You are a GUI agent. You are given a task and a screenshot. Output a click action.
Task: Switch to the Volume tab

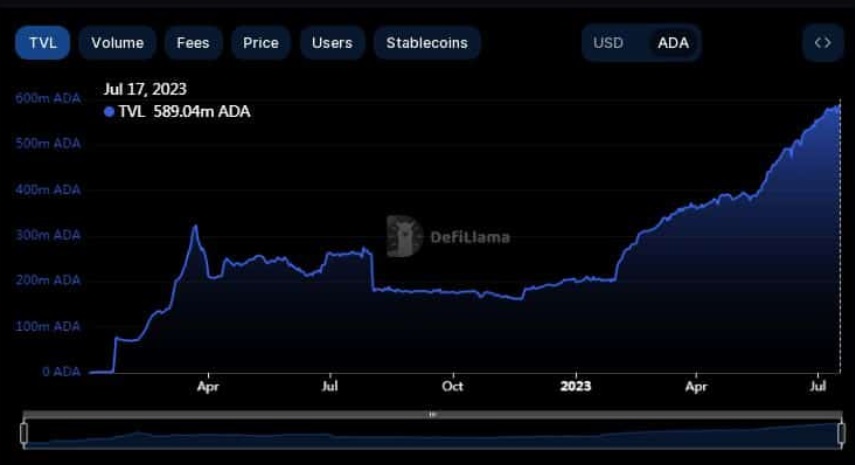117,43
